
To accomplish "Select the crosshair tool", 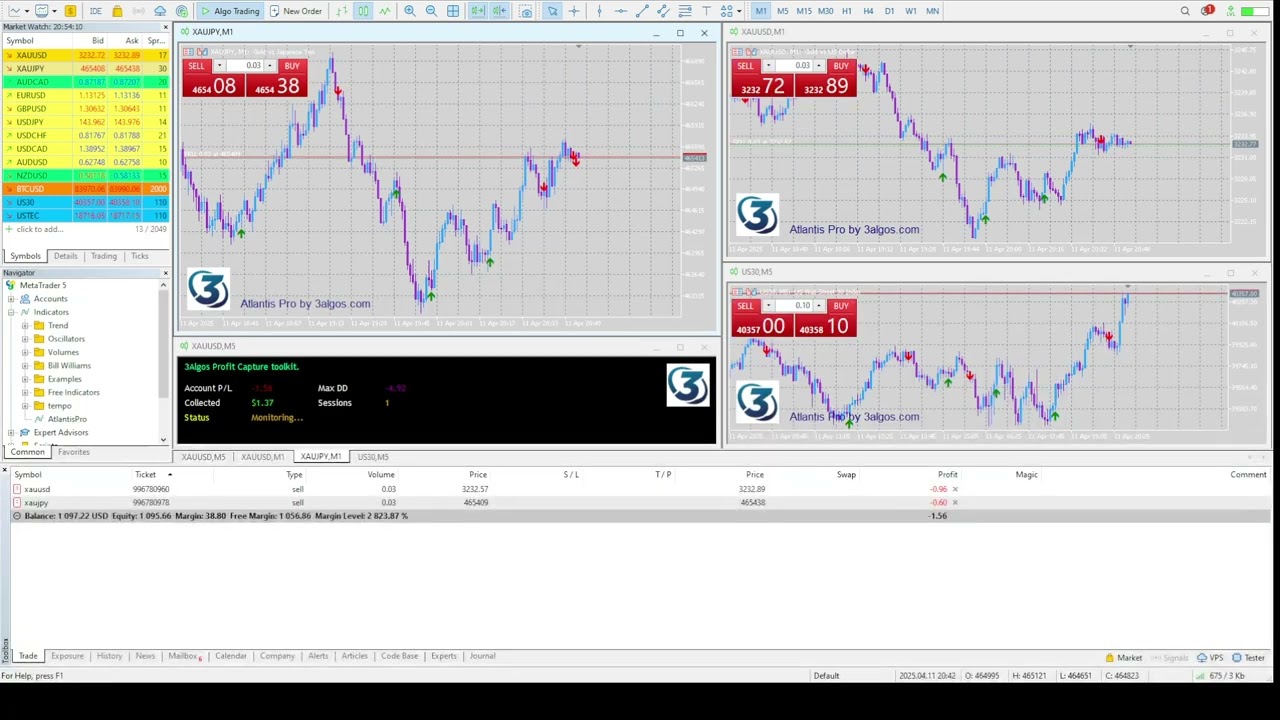I will (574, 11).
